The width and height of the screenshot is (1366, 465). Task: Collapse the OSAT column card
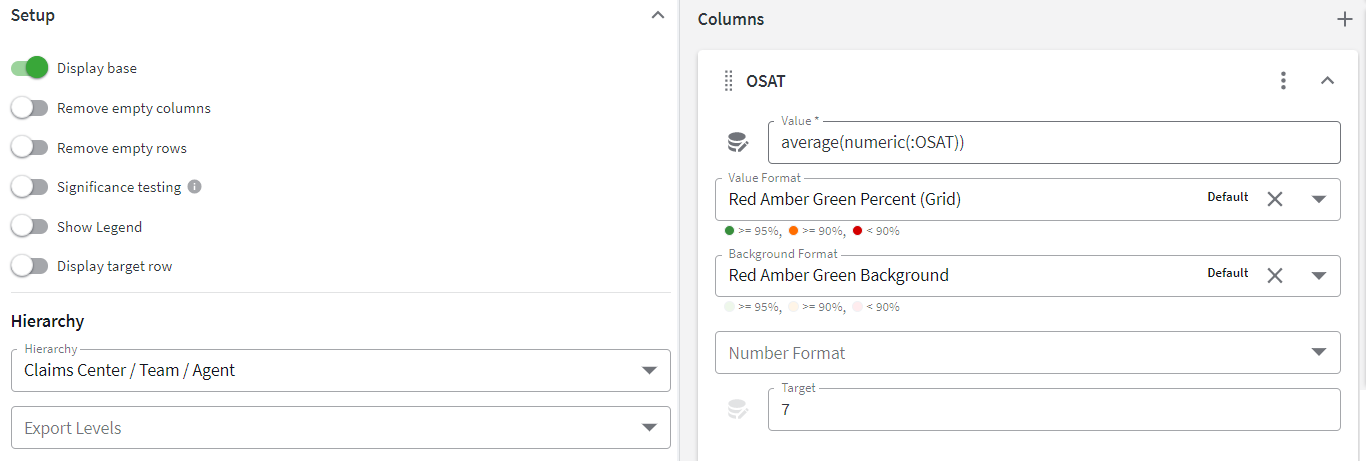[1328, 81]
